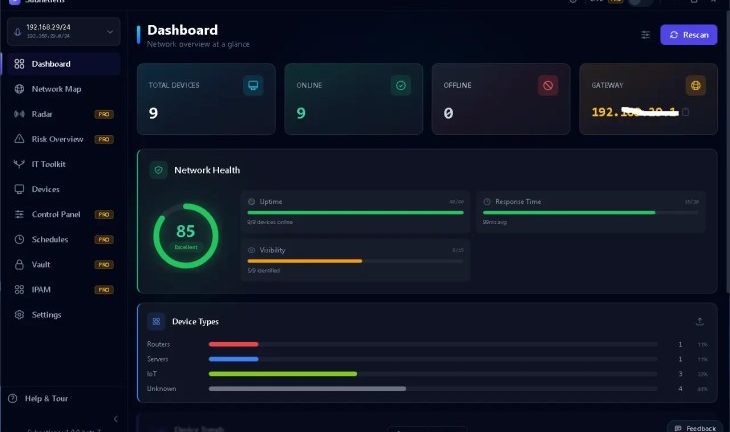Viewport: 730px width, 432px height.
Task: Click the red Routers bar
Action: tap(233, 344)
